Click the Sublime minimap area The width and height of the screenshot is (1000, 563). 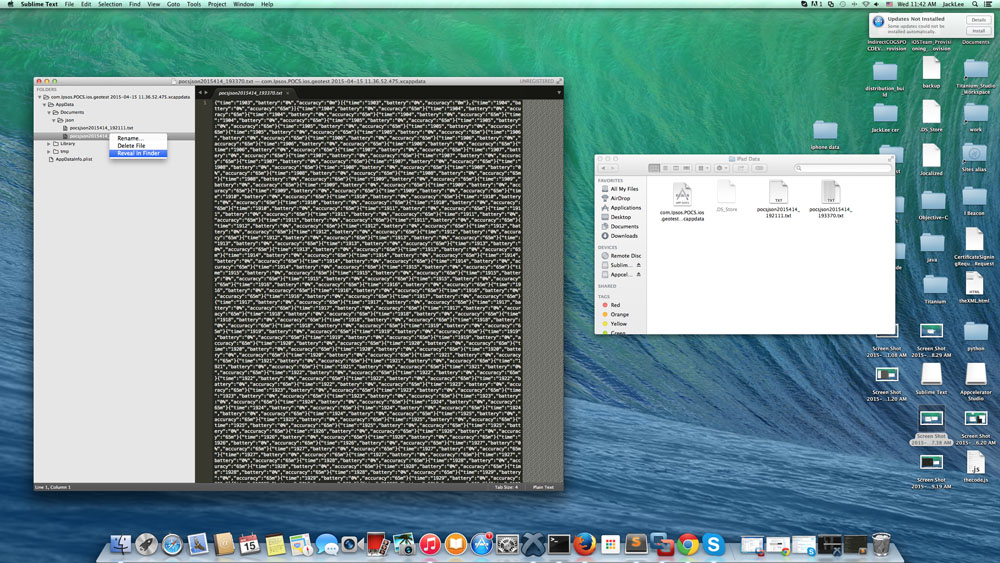click(541, 290)
